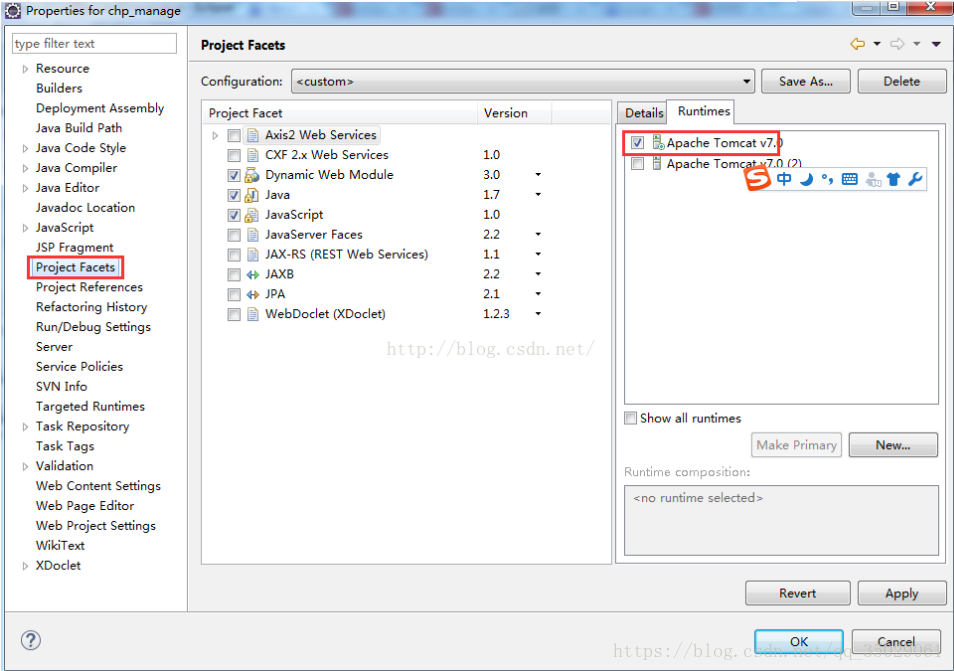Click the Apache Tomcat v7.0 (2) server icon

656,163
